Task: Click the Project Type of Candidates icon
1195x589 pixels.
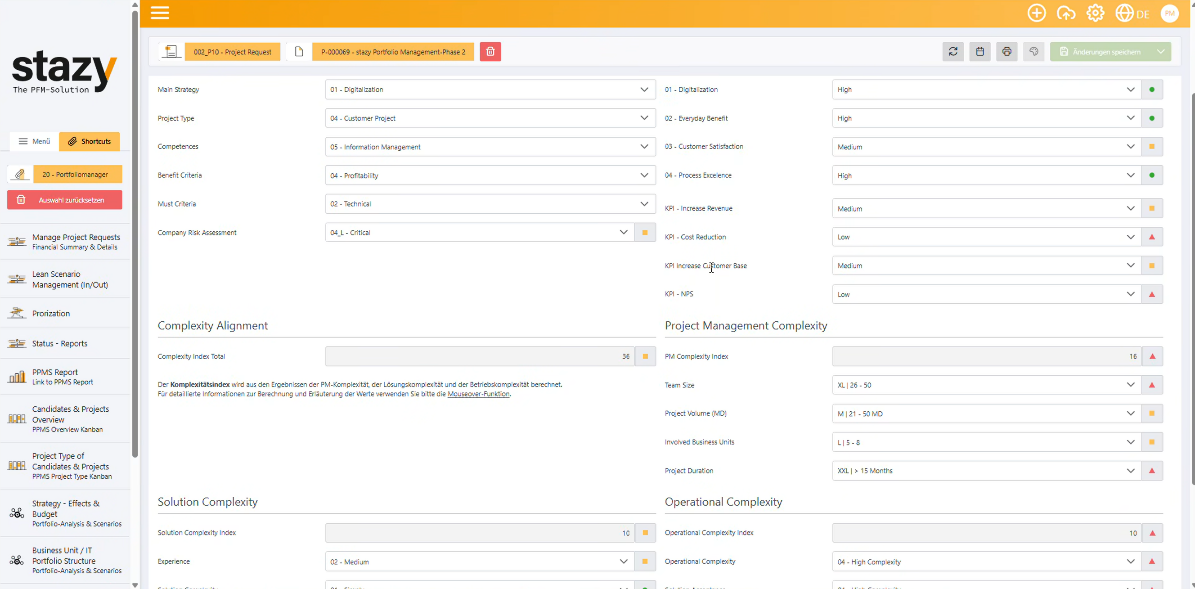Action: (x=17, y=466)
